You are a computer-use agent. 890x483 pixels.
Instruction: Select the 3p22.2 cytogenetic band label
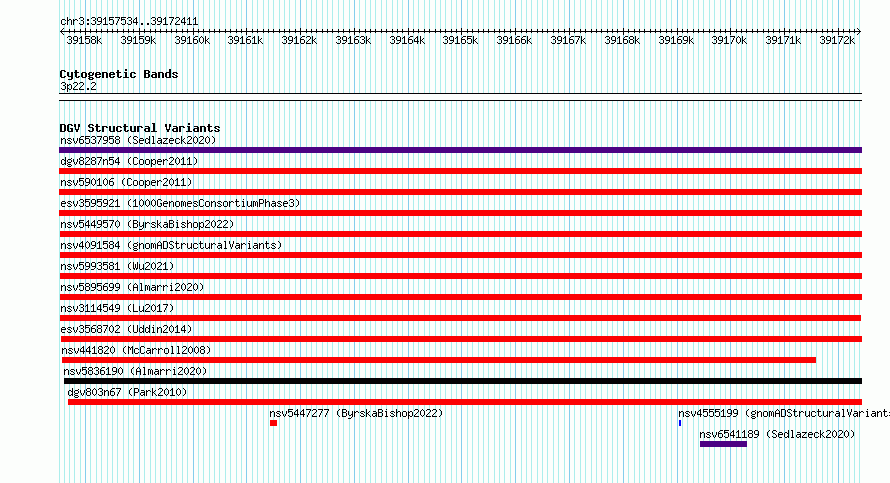point(78,86)
